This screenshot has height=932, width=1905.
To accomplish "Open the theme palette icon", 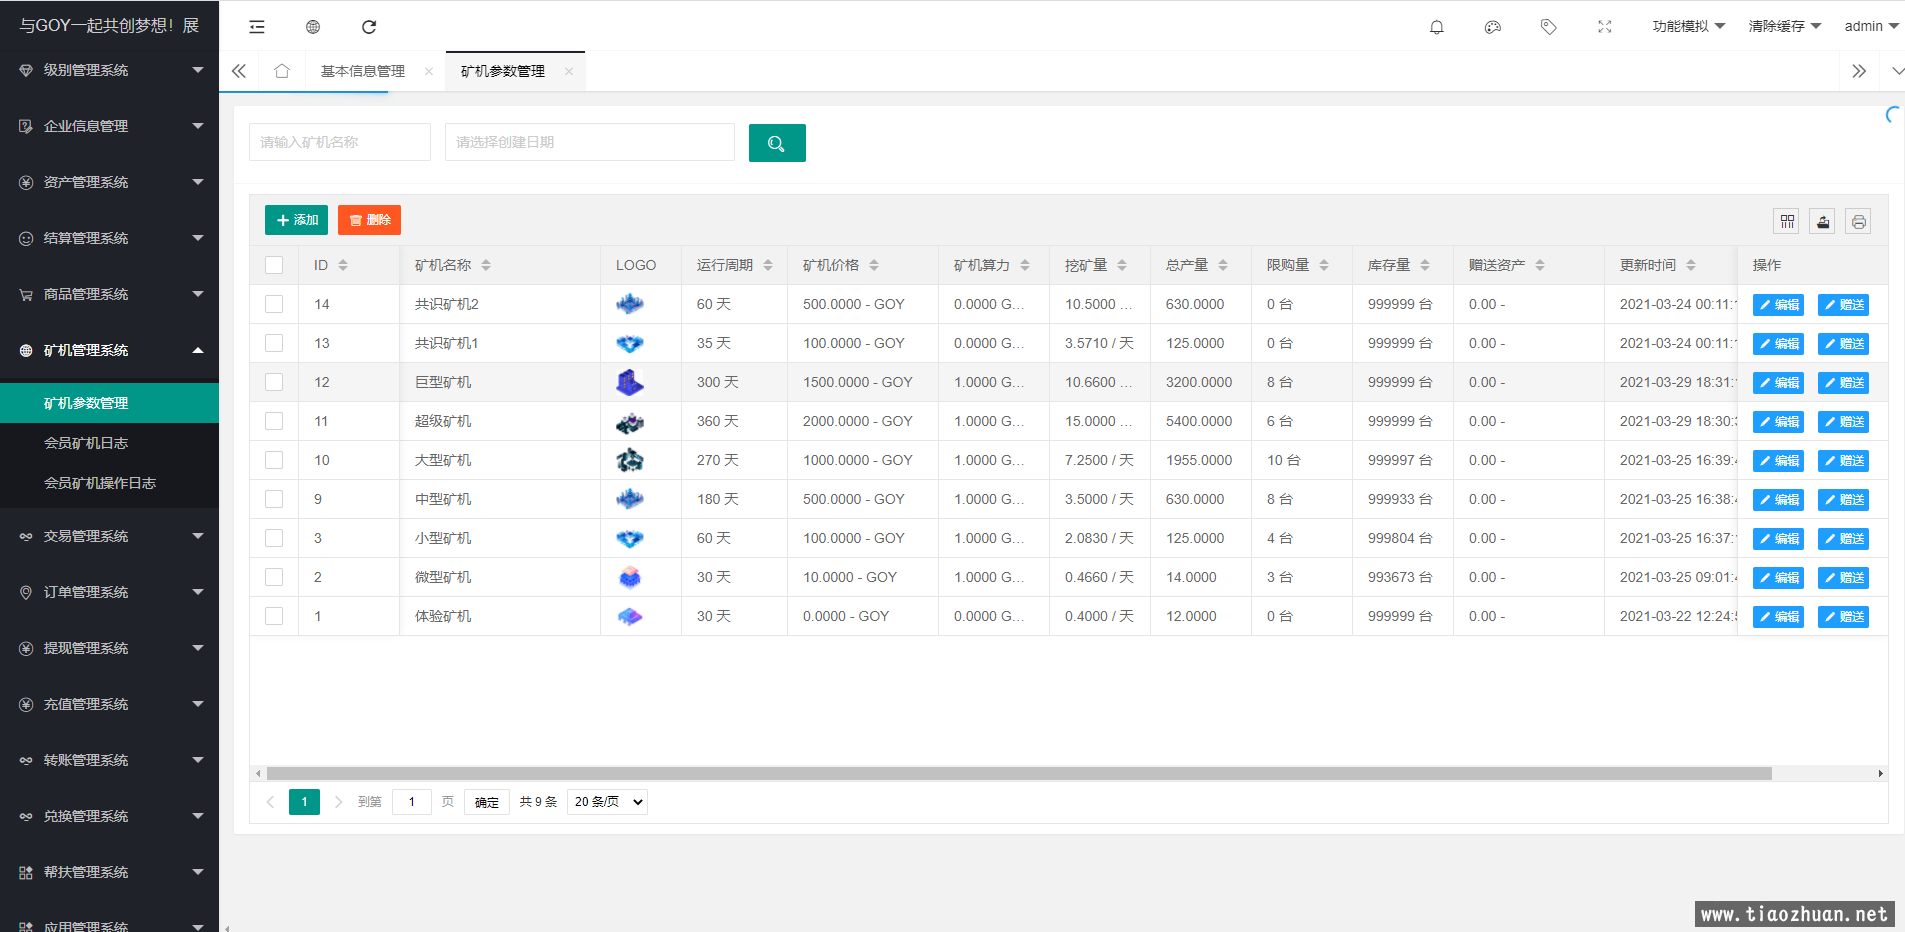I will click(1493, 27).
